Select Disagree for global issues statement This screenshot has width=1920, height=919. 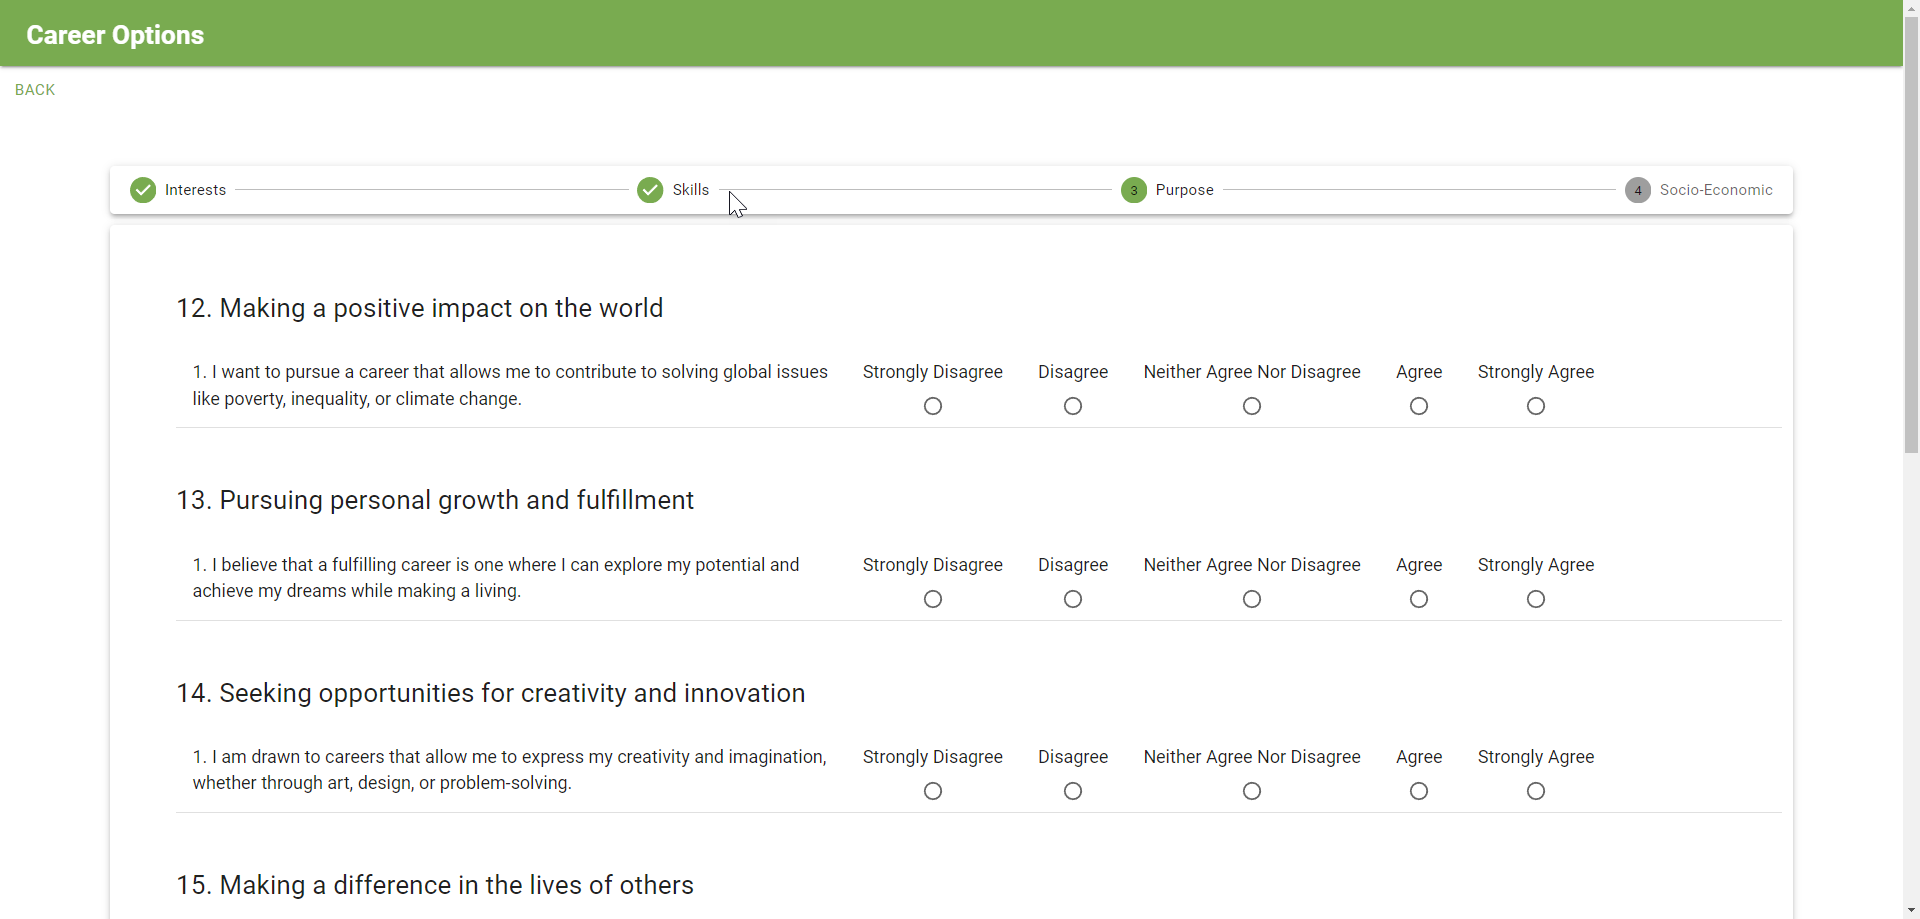(x=1072, y=406)
